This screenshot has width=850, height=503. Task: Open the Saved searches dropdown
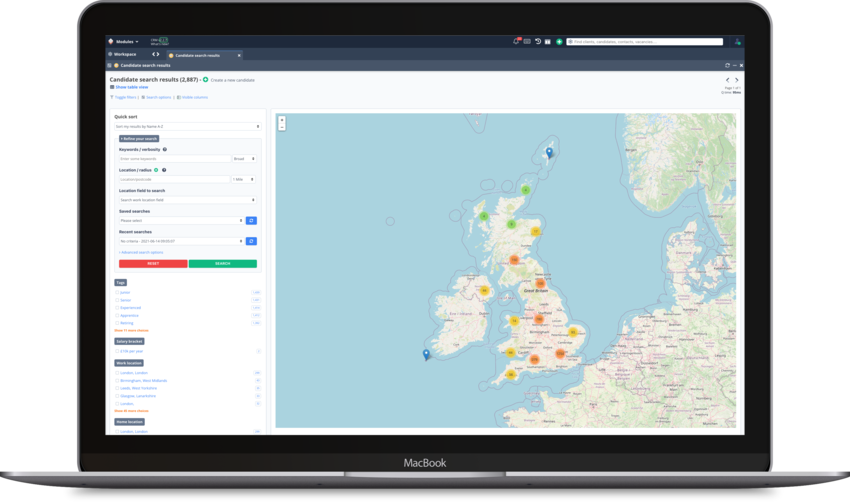182,221
